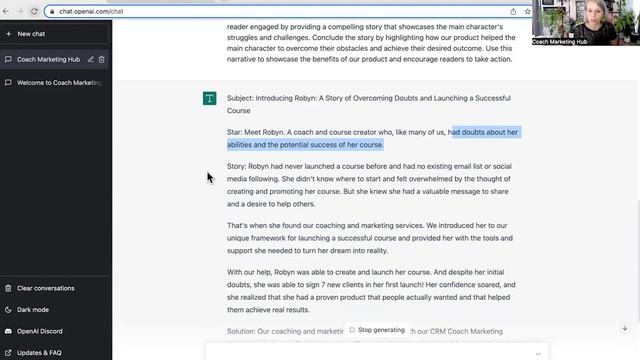Image resolution: width=640 pixels, height=360 pixels.
Task: Click the paragraph starting 'That's when she found'
Action: click(x=370, y=238)
